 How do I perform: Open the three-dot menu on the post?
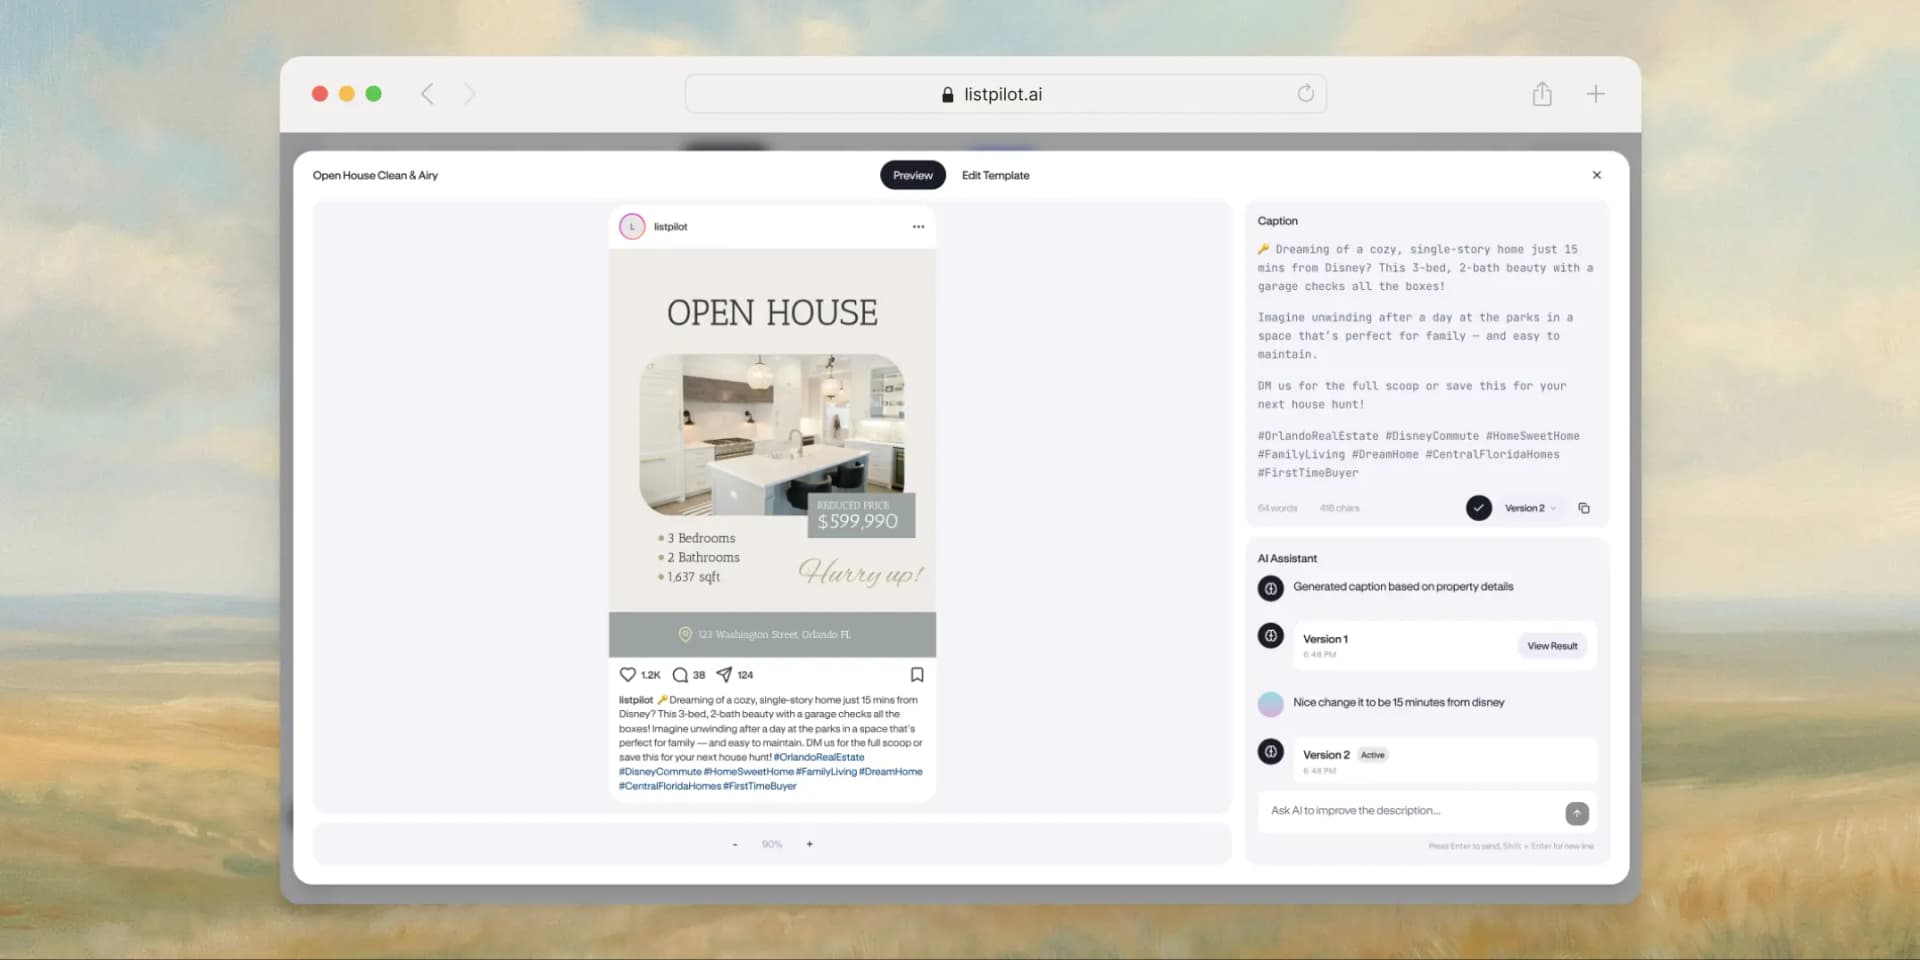pos(918,227)
